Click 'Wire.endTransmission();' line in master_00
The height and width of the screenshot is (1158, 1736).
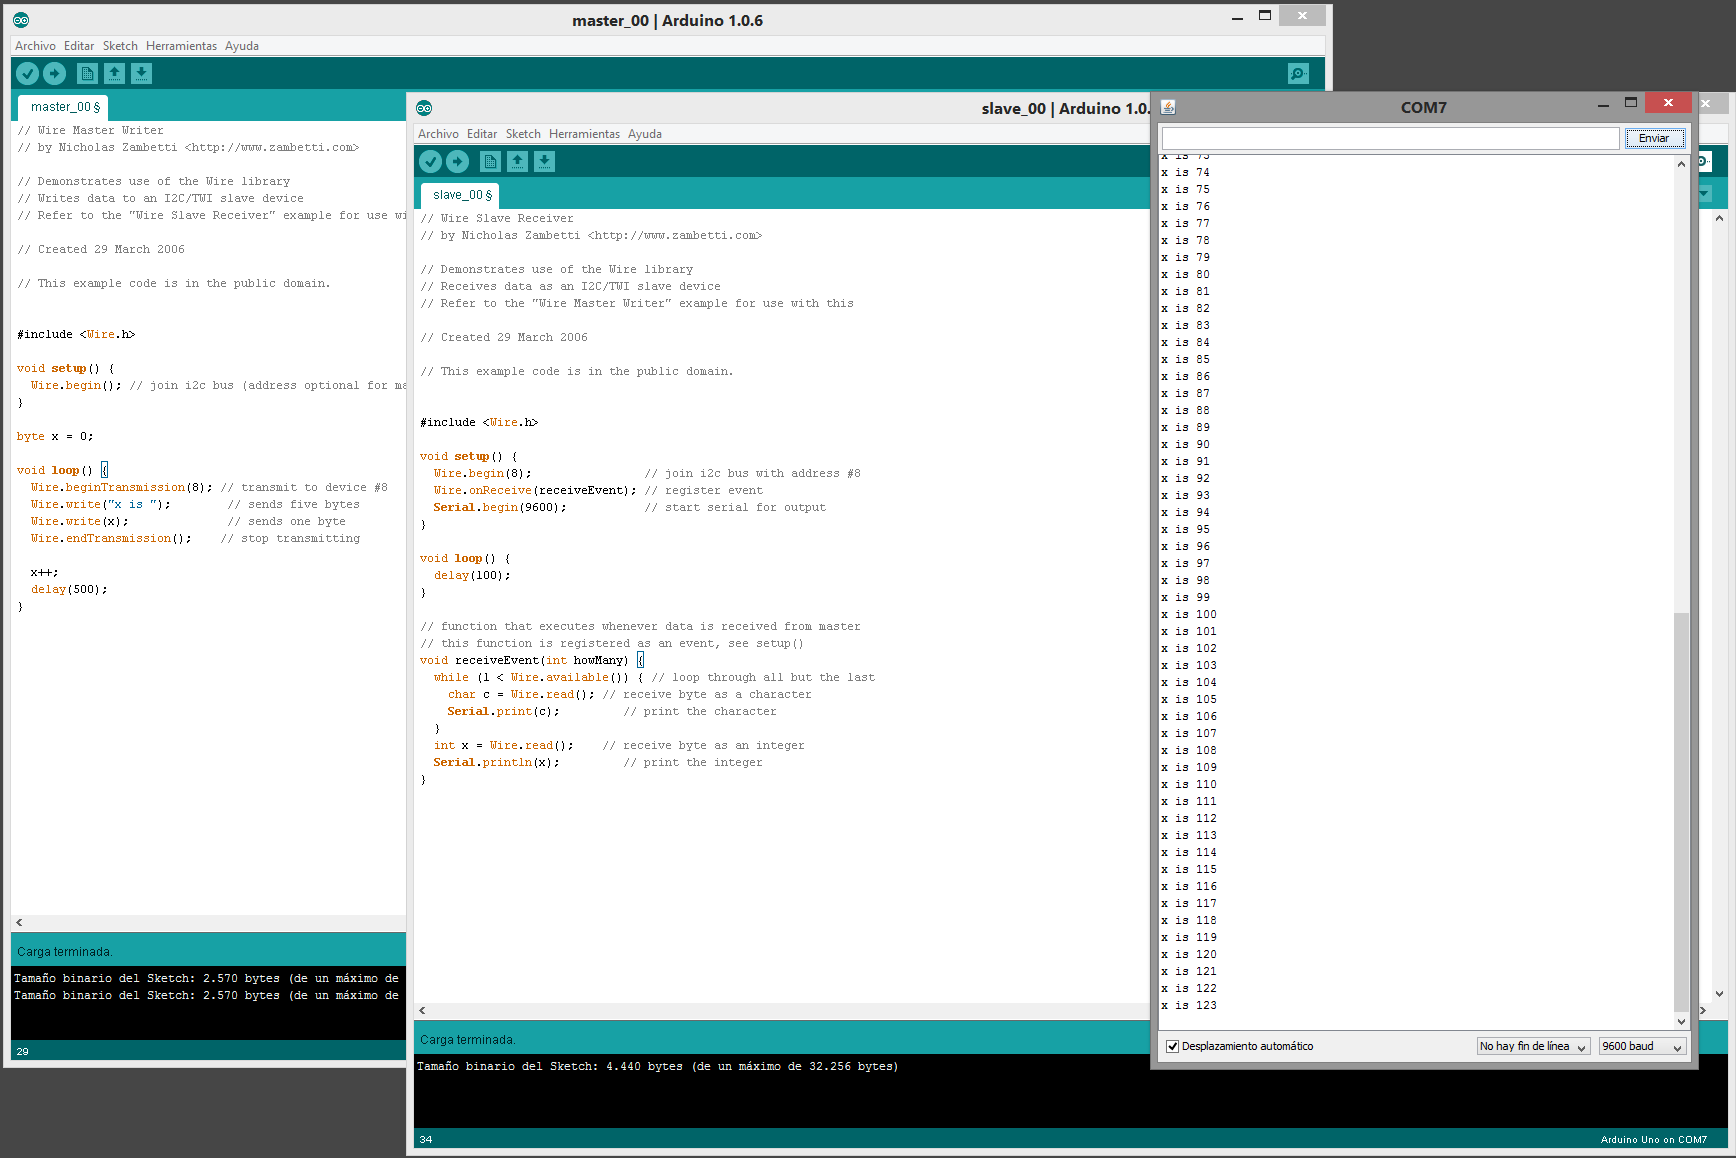point(110,538)
